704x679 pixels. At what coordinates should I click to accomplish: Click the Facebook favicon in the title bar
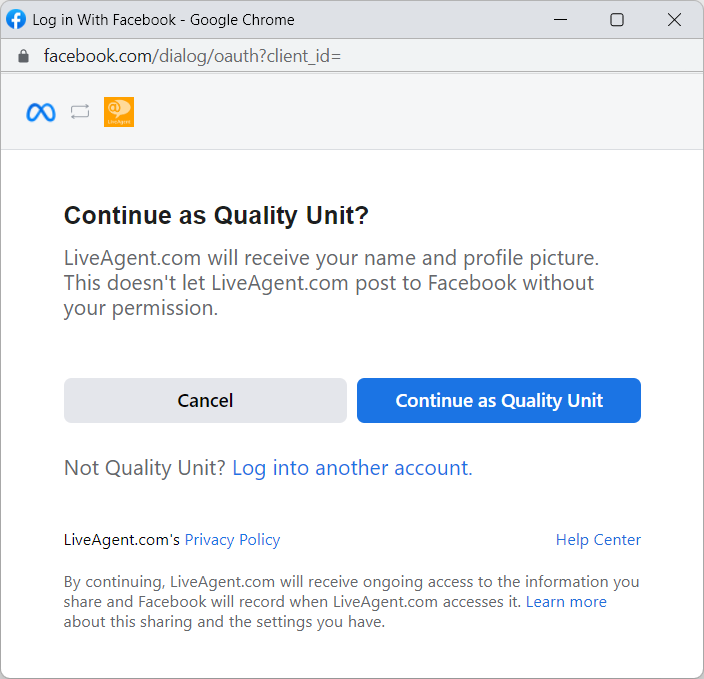pyautogui.click(x=17, y=19)
